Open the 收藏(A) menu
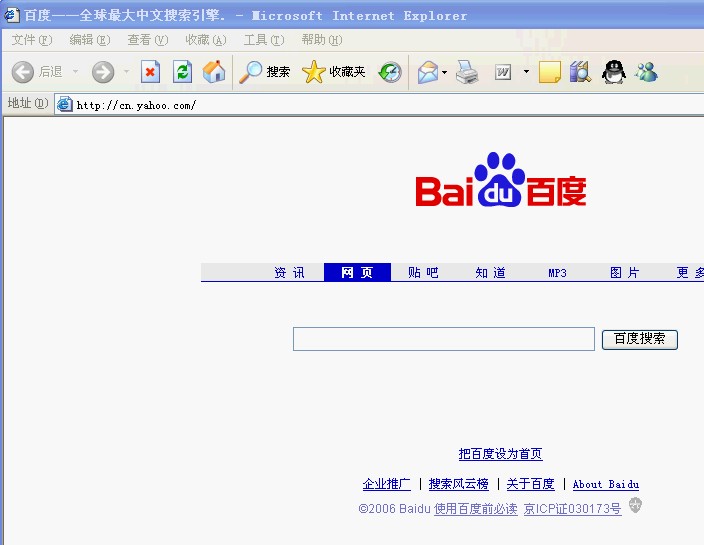Image resolution: width=704 pixels, height=545 pixels. click(x=206, y=40)
